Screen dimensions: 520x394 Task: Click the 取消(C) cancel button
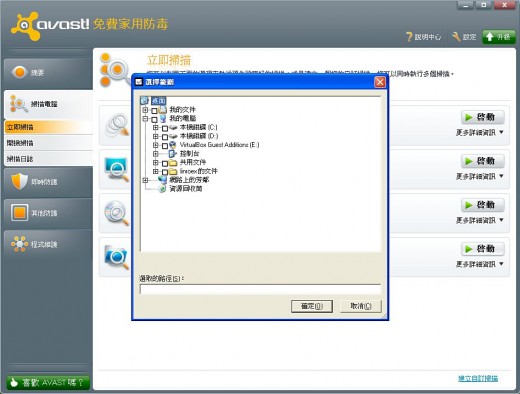click(361, 306)
